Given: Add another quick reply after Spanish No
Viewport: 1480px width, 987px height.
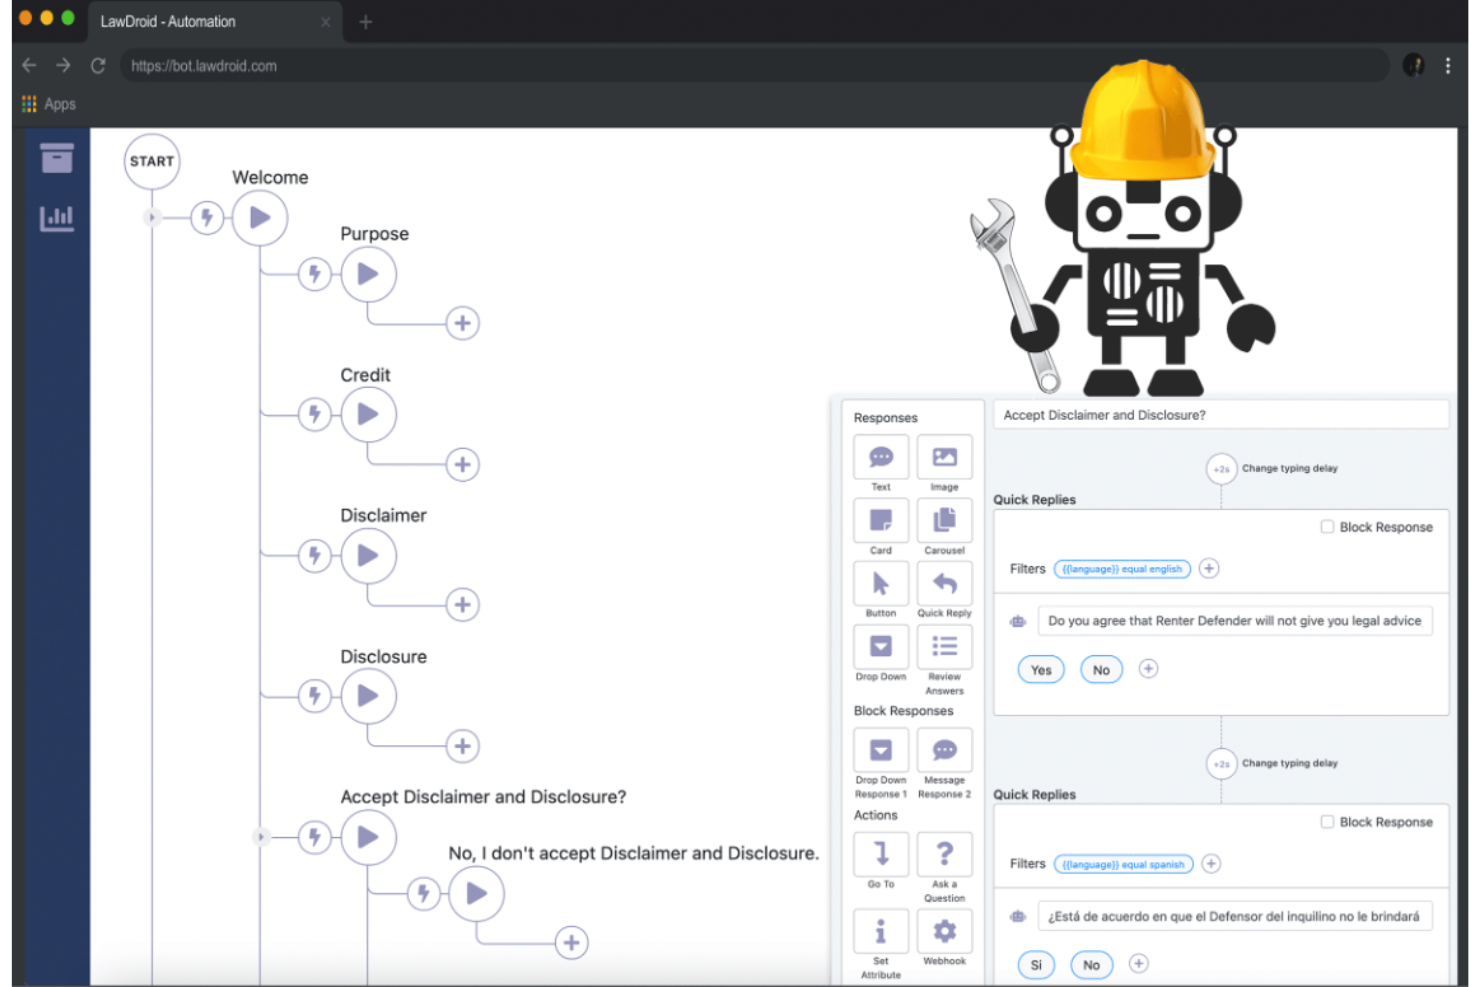Looking at the screenshot, I should pyautogui.click(x=1138, y=963).
